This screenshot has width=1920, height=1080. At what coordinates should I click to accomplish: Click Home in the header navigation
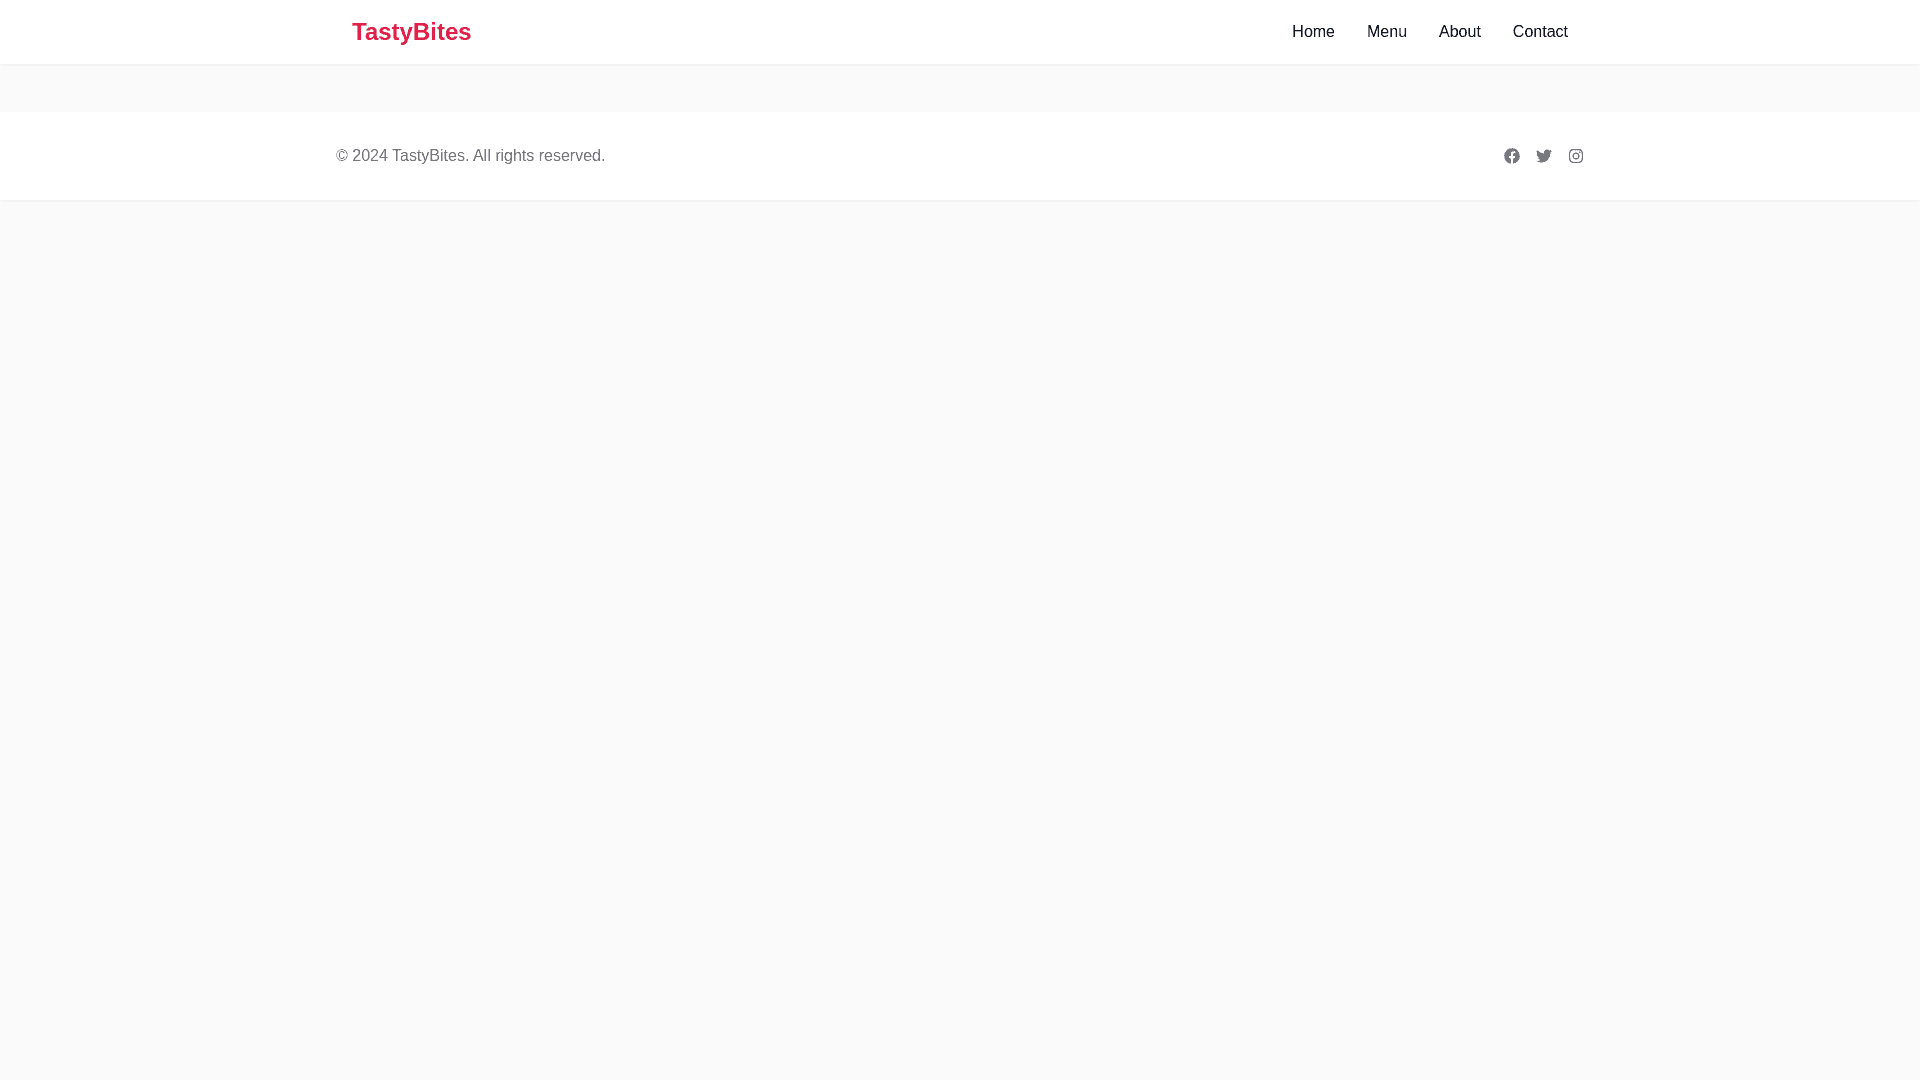(x=1312, y=32)
